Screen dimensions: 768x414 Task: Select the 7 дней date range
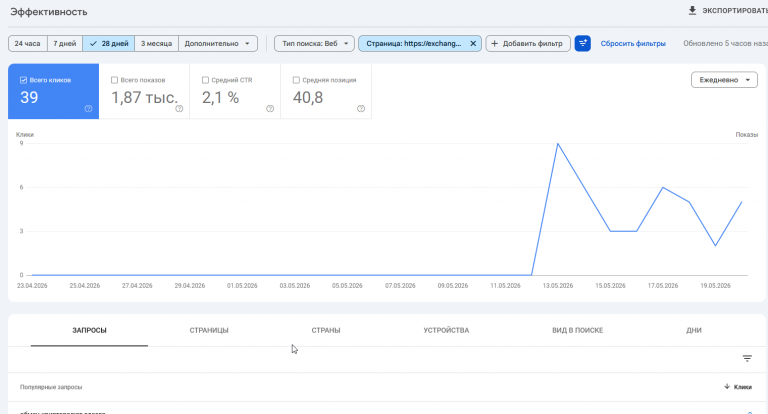click(65, 44)
